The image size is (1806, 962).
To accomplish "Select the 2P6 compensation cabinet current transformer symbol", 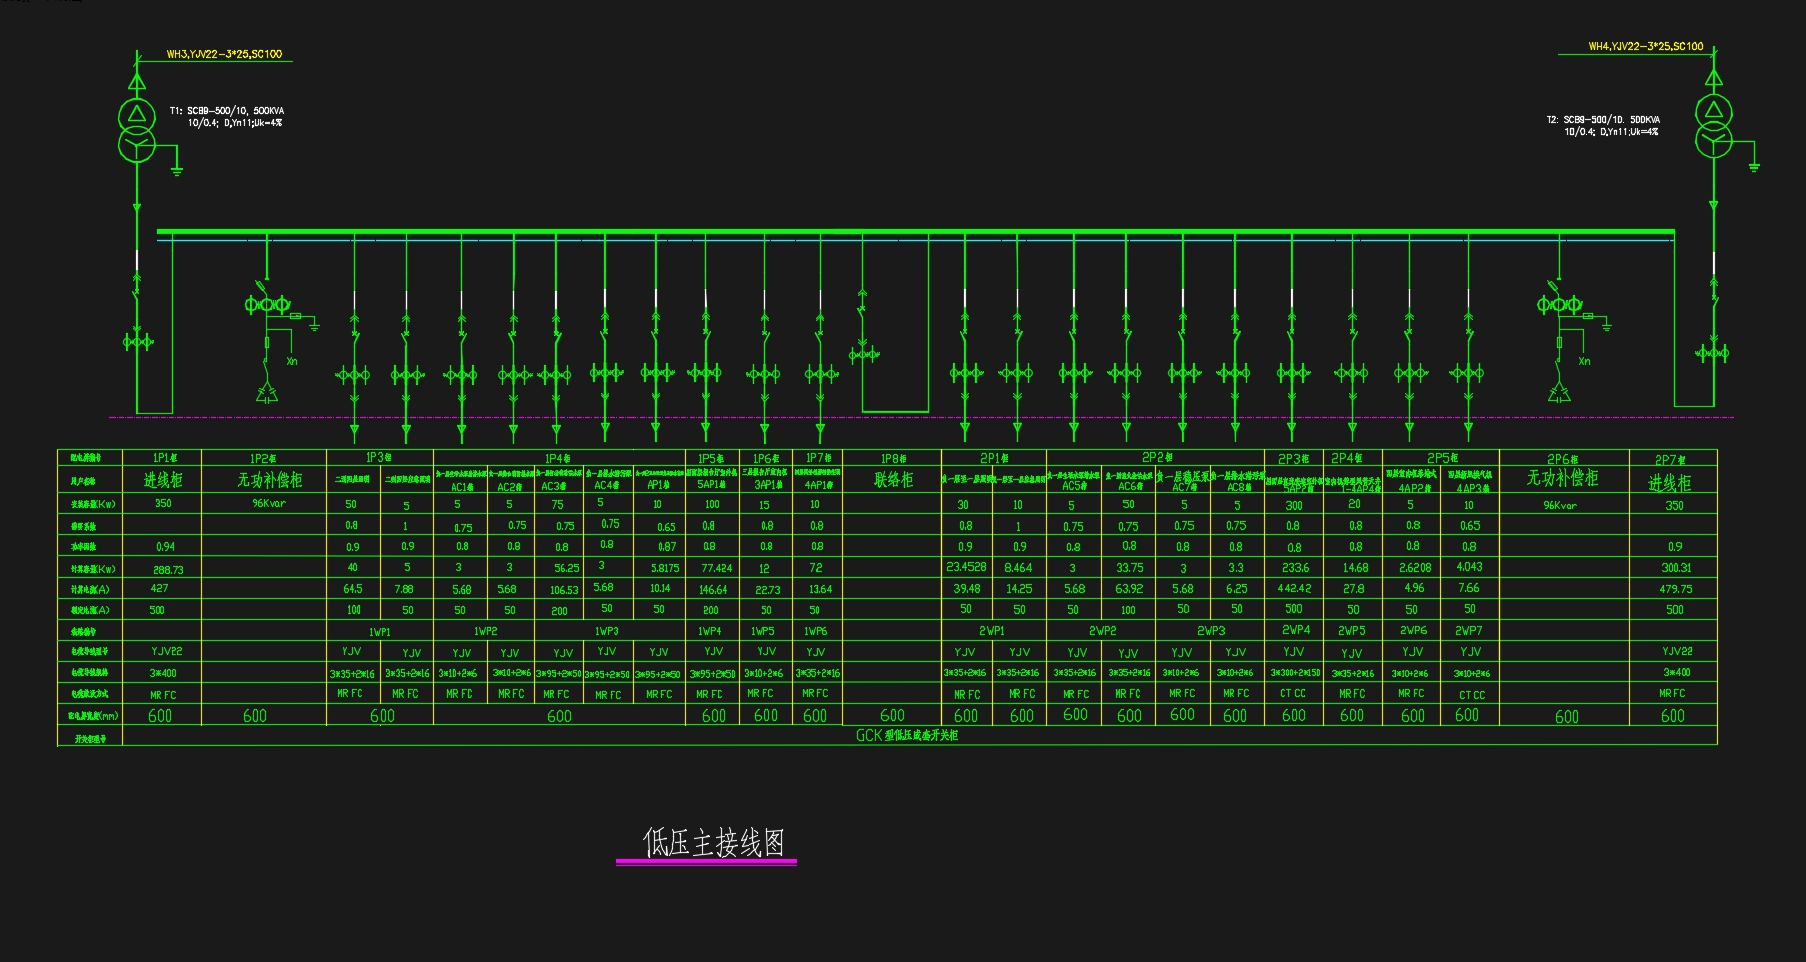I will coord(1559,304).
